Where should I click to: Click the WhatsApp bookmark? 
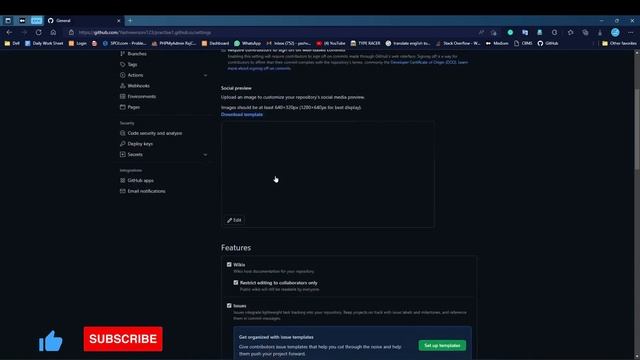pos(247,43)
